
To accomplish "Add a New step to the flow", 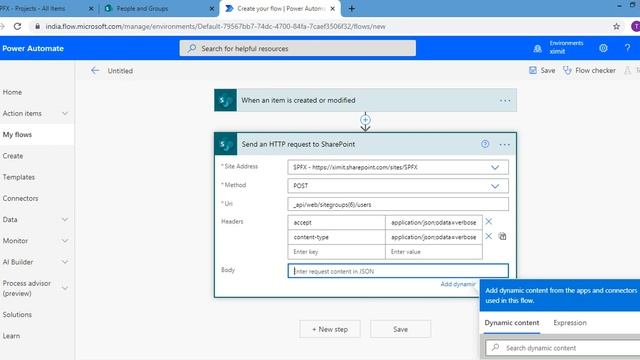I will (x=330, y=329).
